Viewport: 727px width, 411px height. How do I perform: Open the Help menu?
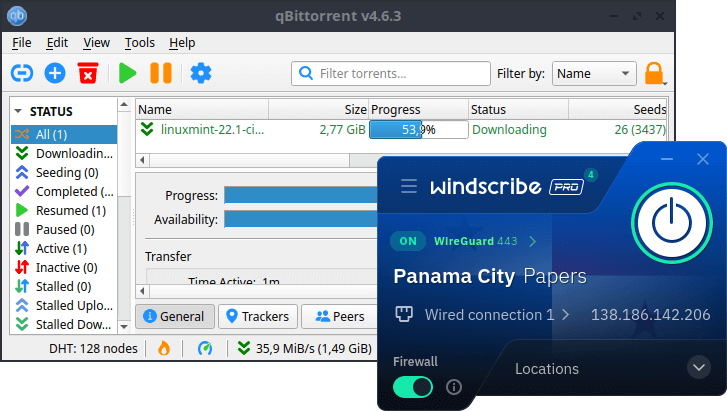pyautogui.click(x=182, y=43)
